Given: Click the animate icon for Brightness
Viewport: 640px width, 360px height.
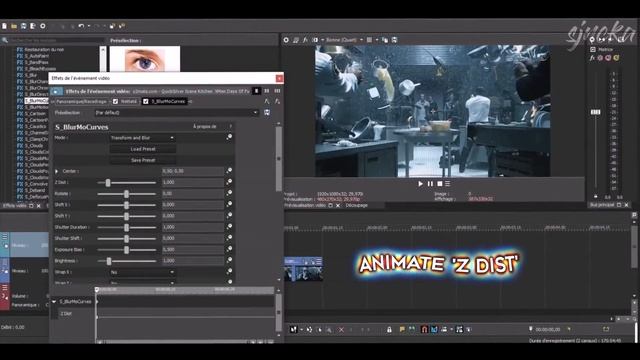Looking at the screenshot, I should coord(229,260).
